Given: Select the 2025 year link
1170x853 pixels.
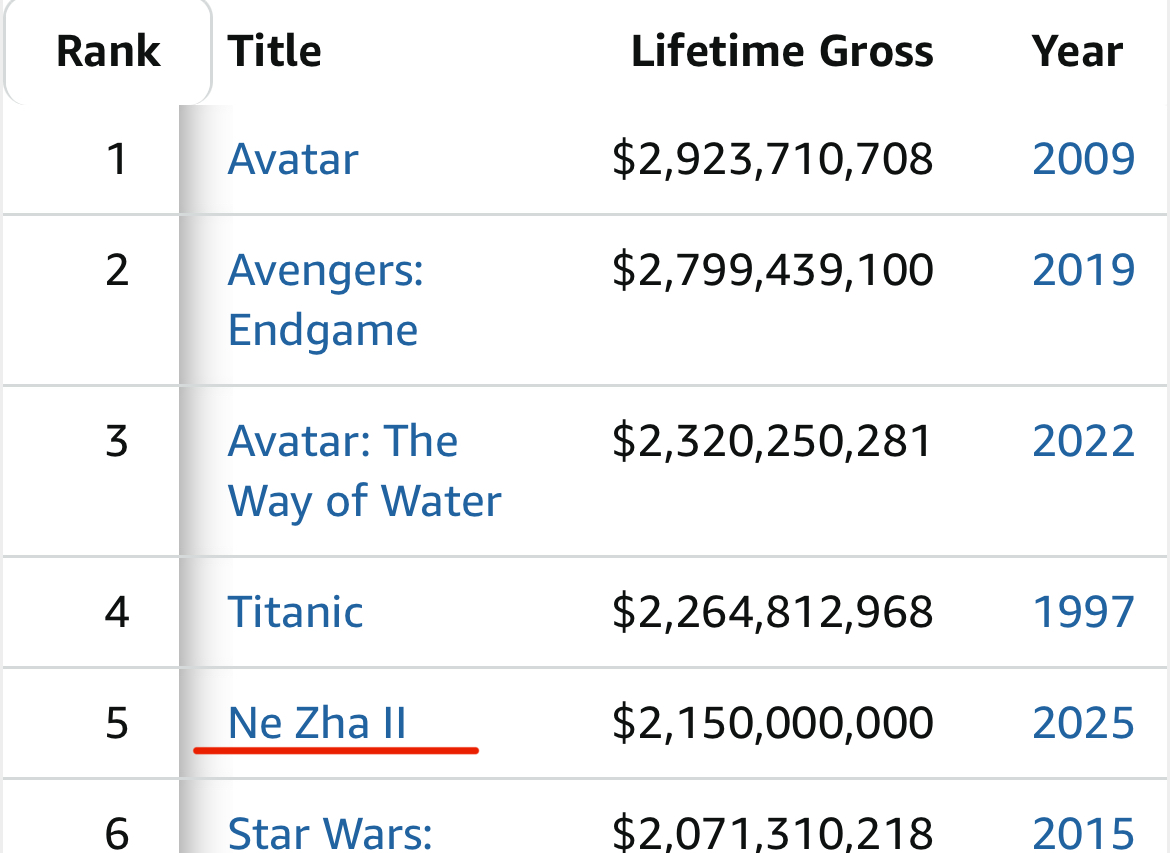Looking at the screenshot, I should pos(1083,723).
